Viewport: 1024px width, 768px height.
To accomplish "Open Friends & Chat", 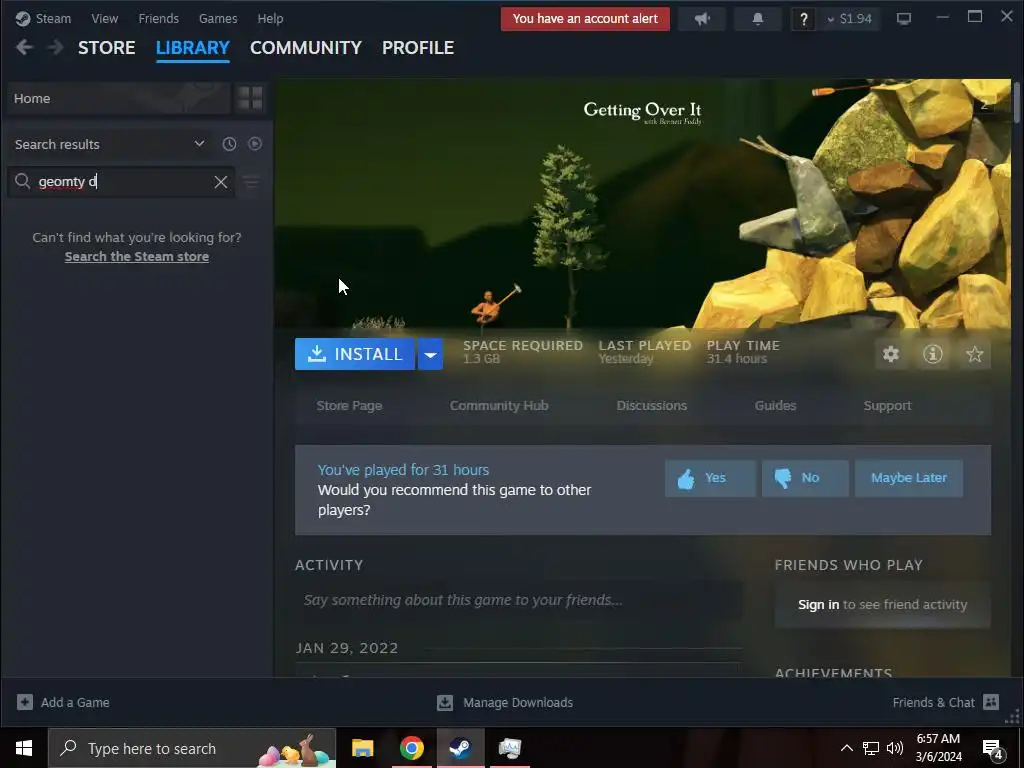I will click(x=946, y=703).
